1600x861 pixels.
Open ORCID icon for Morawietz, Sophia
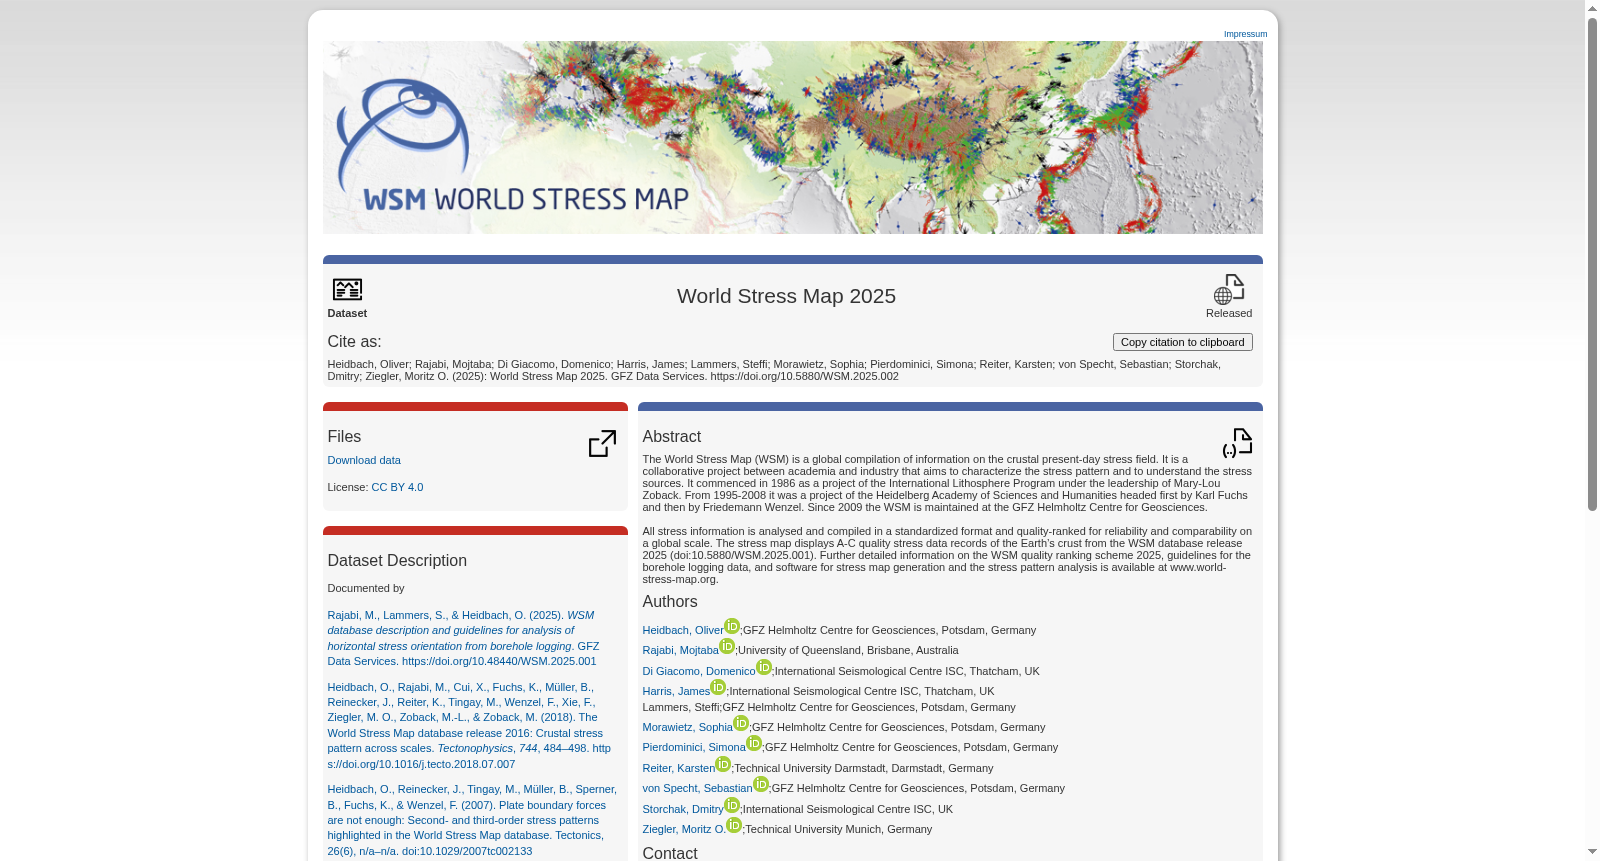pyautogui.click(x=741, y=723)
